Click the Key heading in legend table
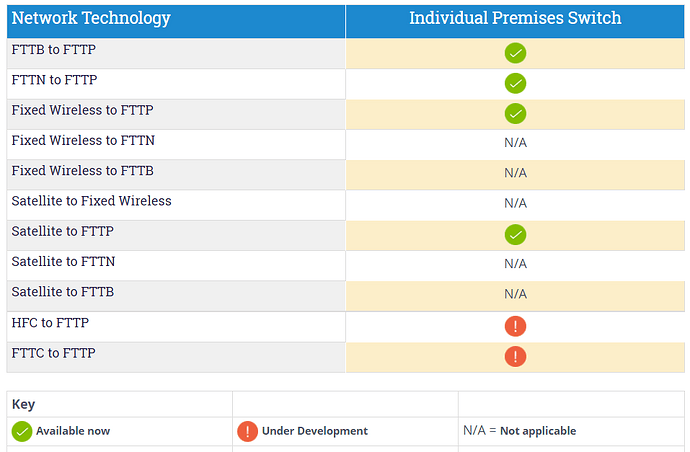The image size is (690, 452). [x=23, y=404]
